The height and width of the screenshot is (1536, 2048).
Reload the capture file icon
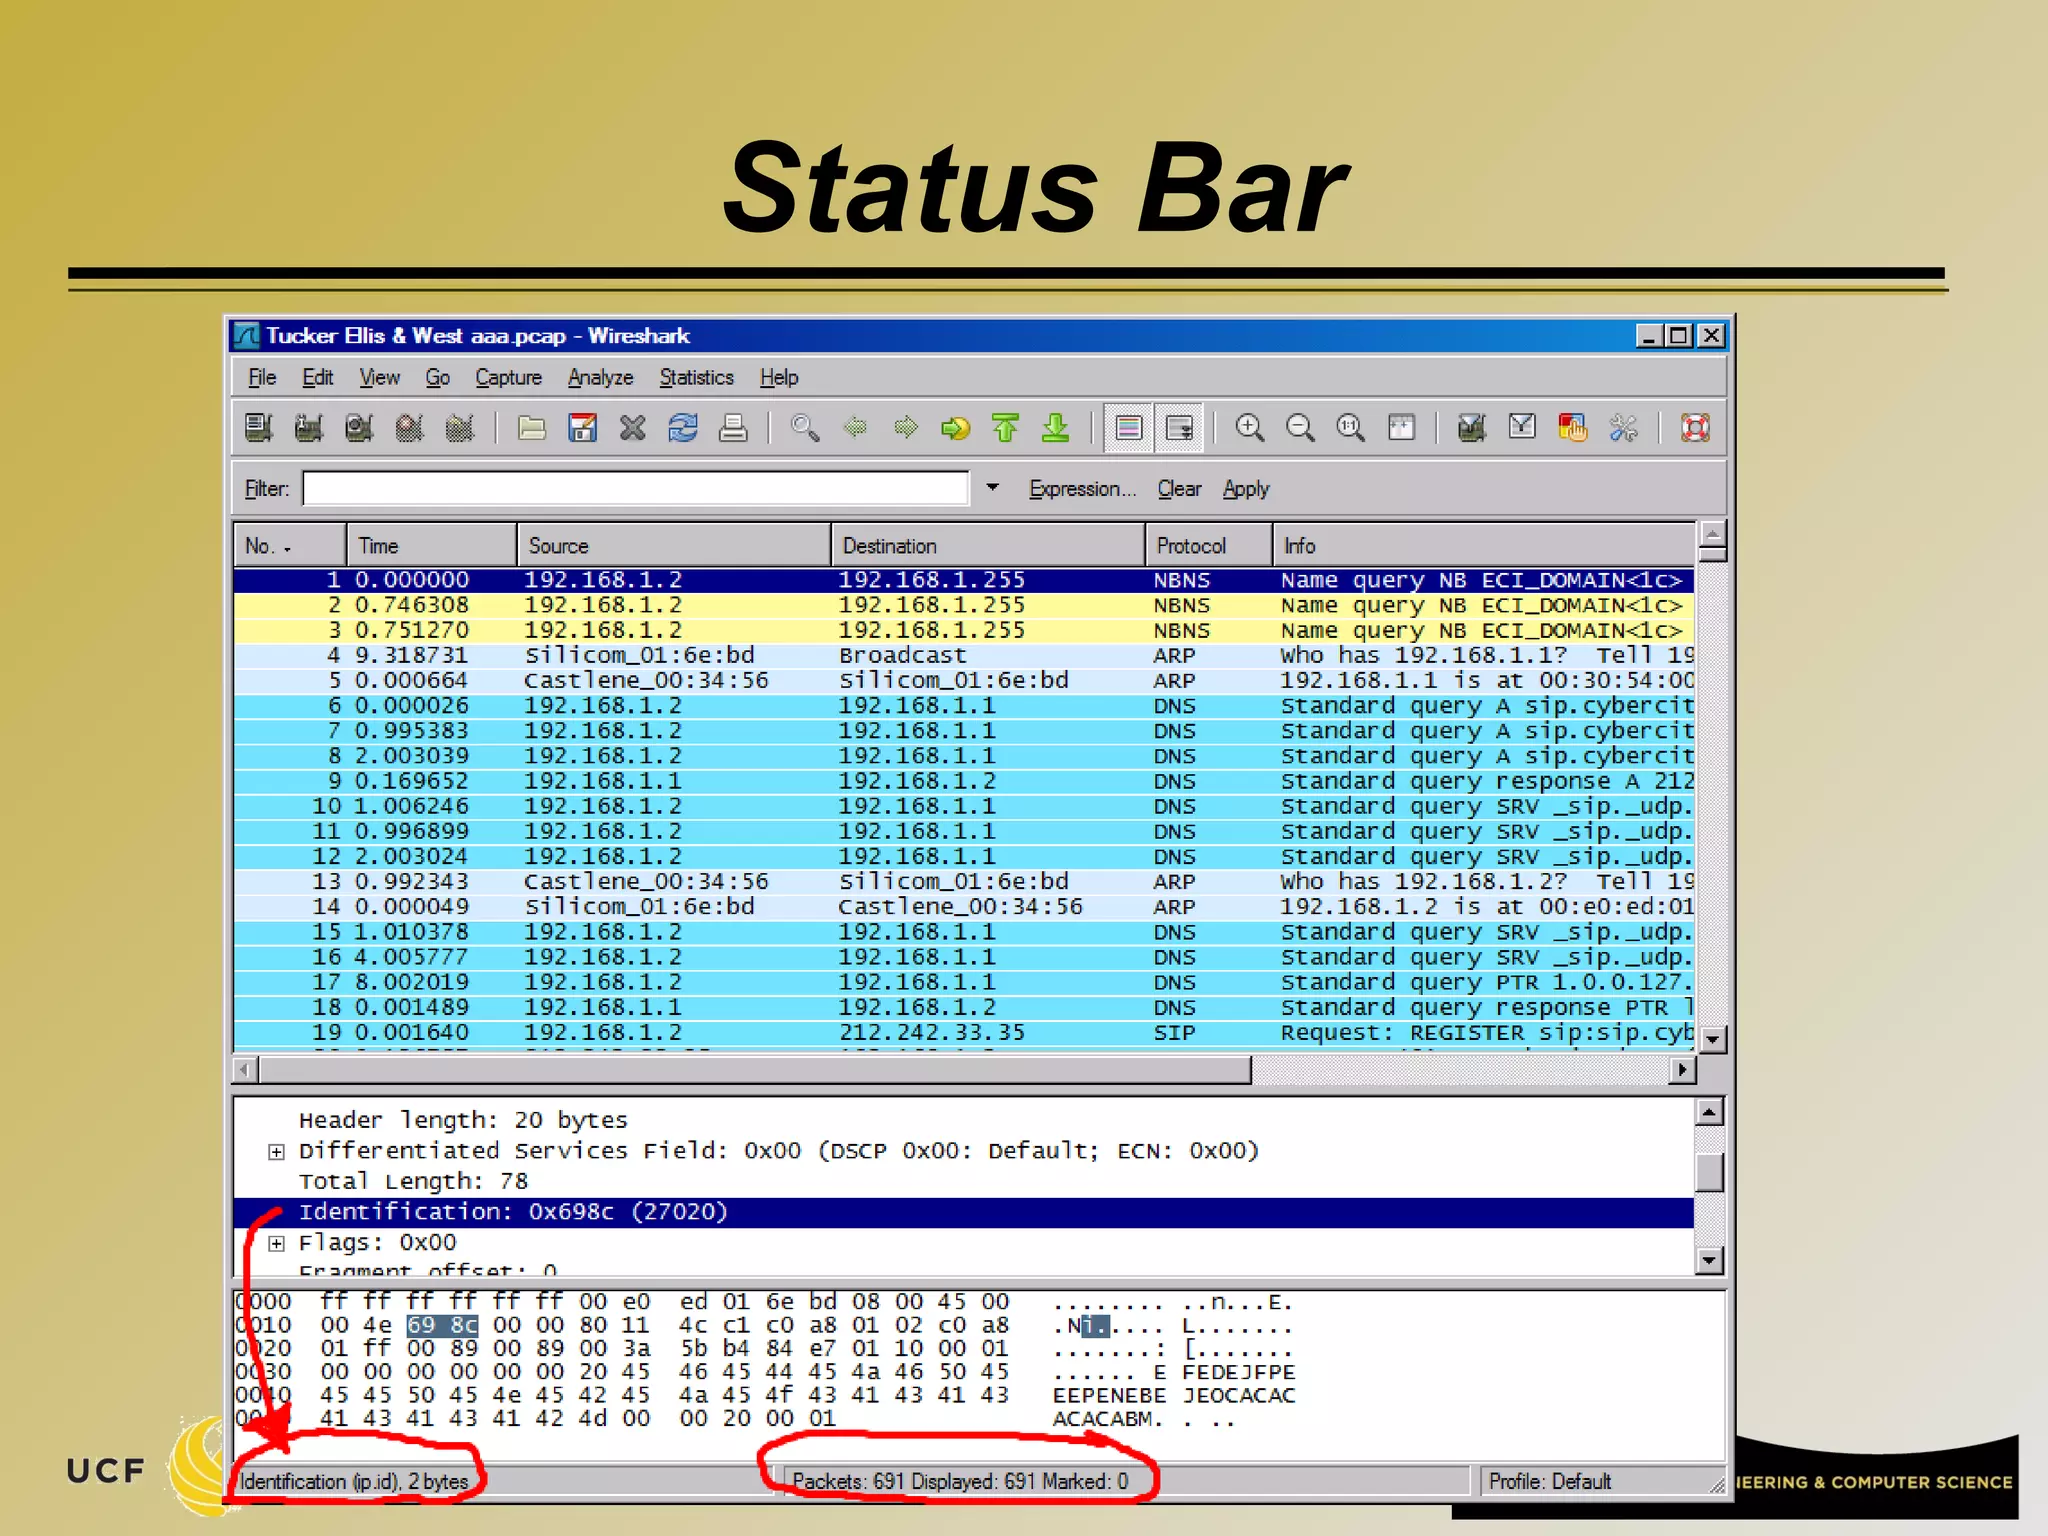tap(683, 428)
